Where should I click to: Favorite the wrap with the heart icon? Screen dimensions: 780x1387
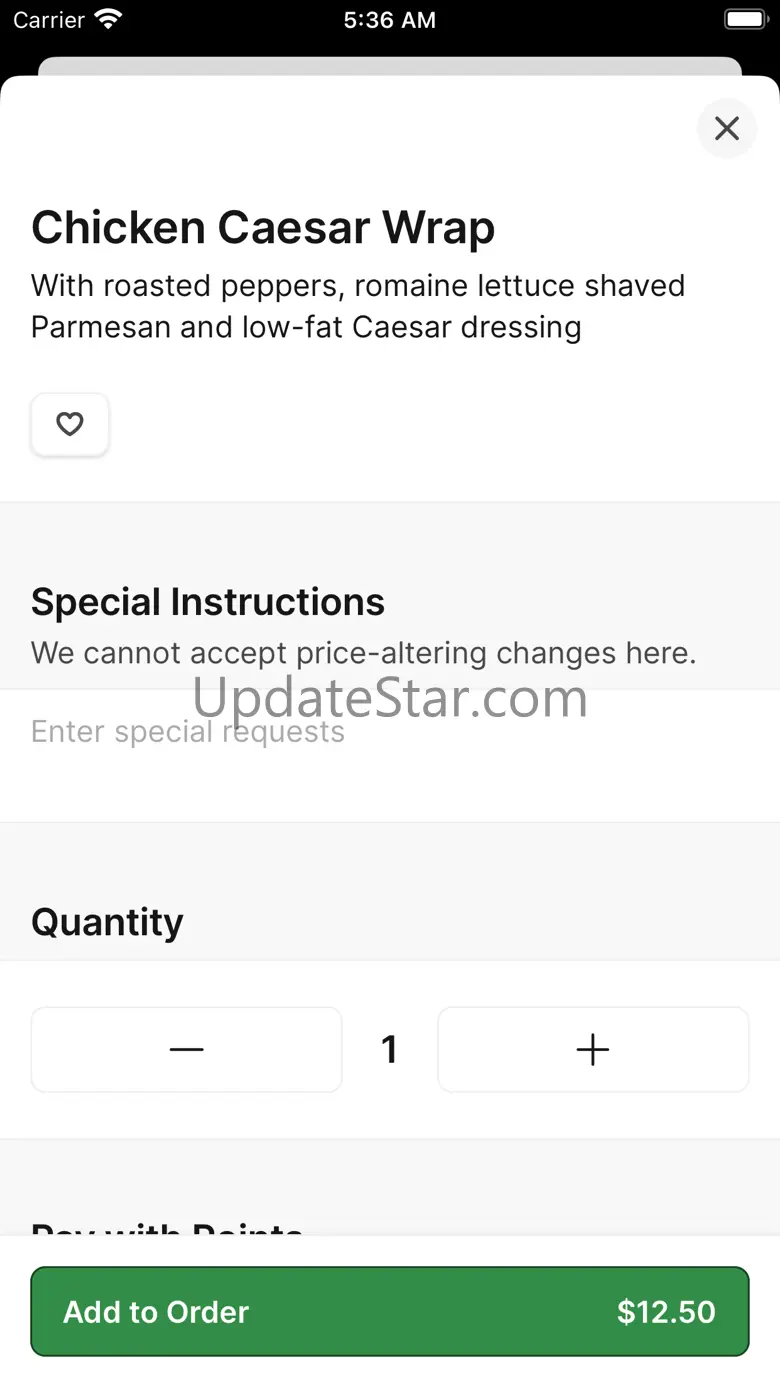[69, 425]
